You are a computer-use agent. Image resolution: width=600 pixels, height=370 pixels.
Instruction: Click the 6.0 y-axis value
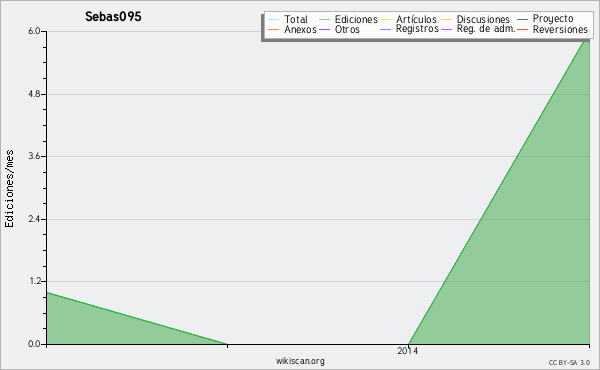34,31
